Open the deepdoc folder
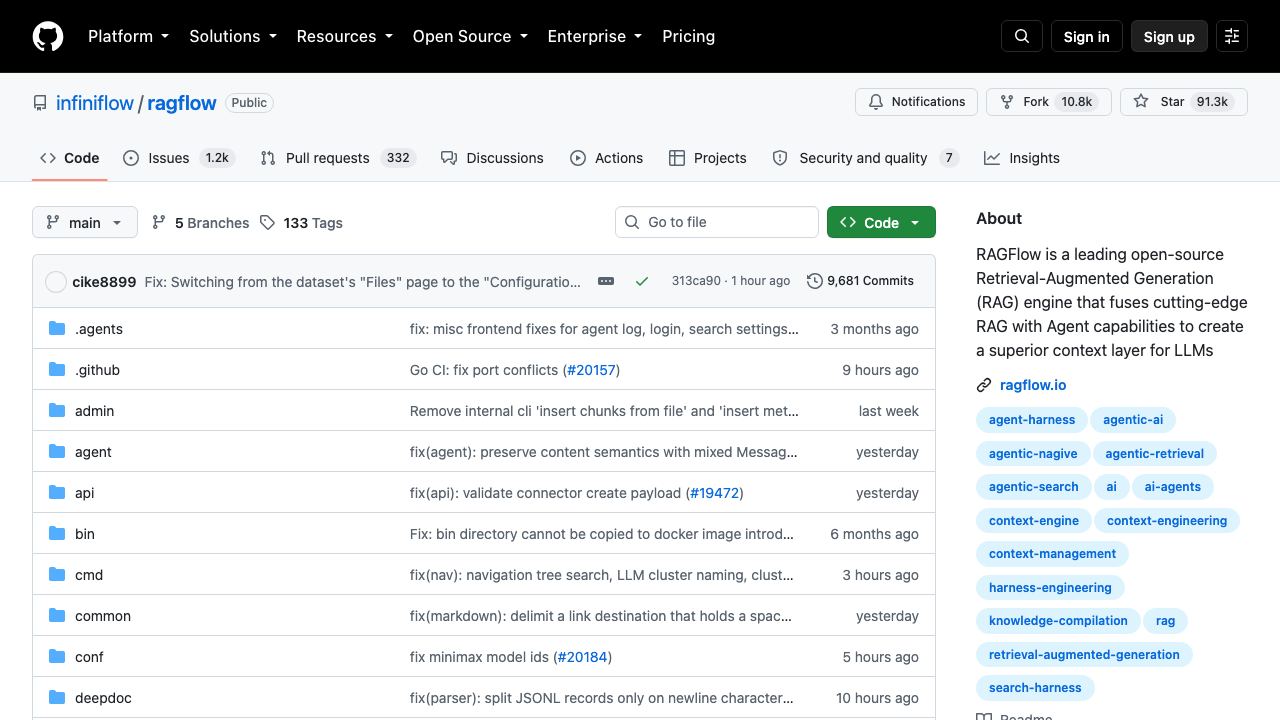1280x720 pixels. [103, 698]
